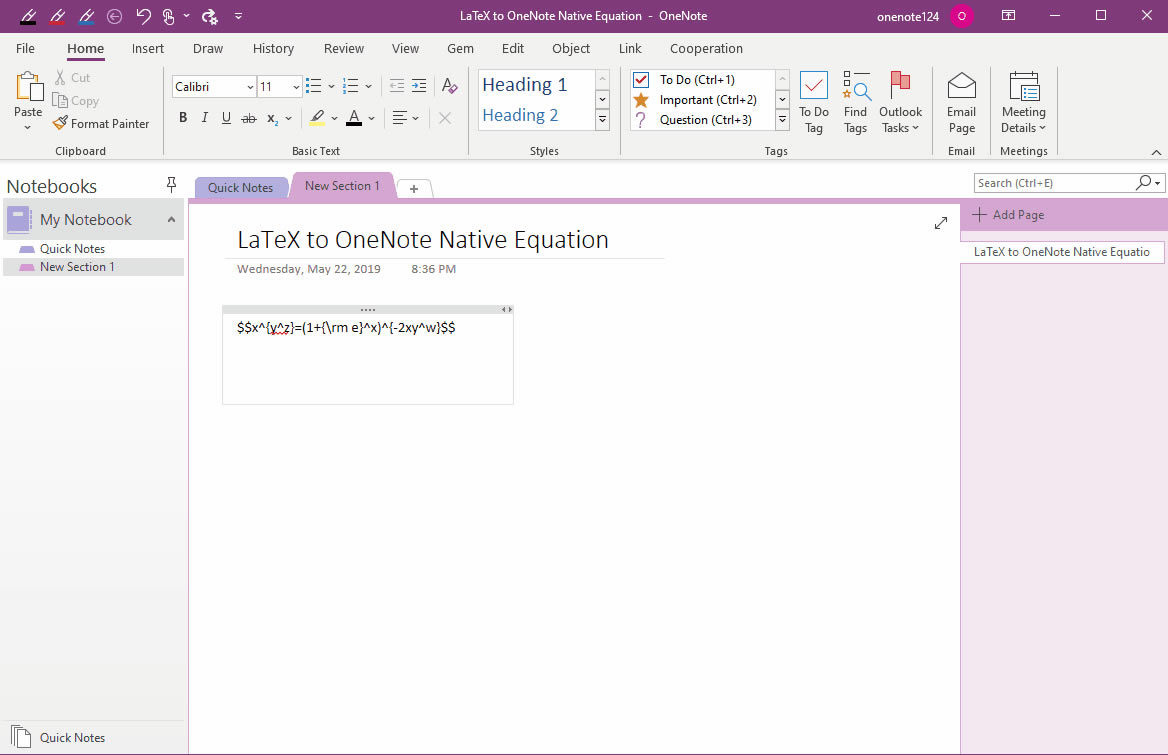
Task: Apply italic formatting
Action: pos(204,117)
